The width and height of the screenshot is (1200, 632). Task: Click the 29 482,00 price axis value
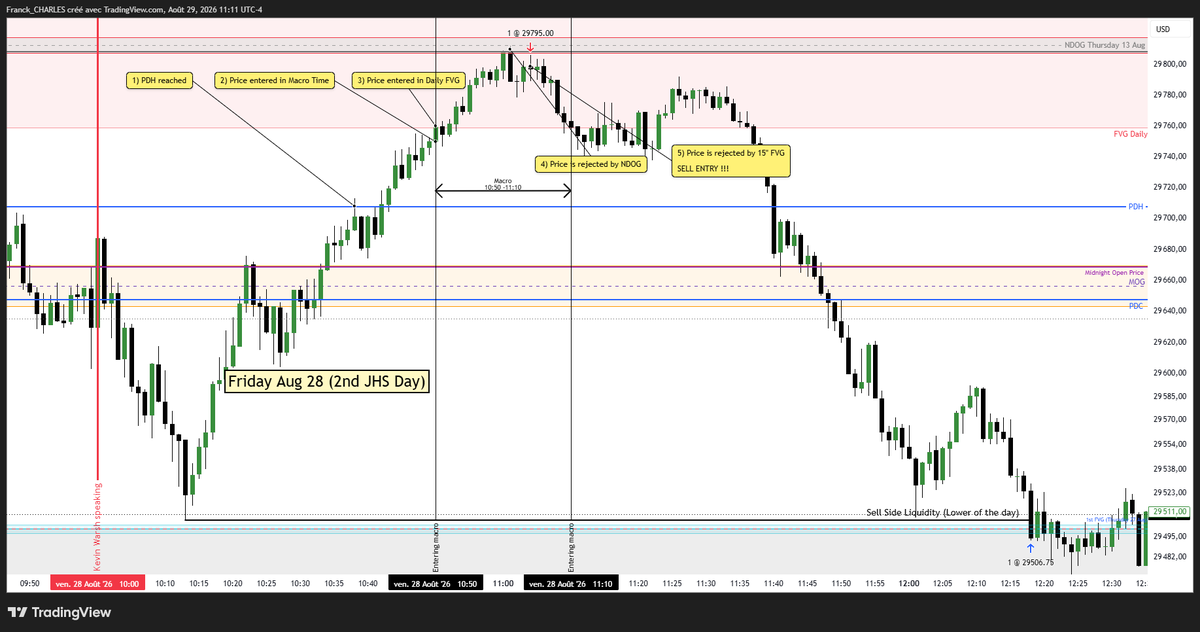[x=1171, y=556]
